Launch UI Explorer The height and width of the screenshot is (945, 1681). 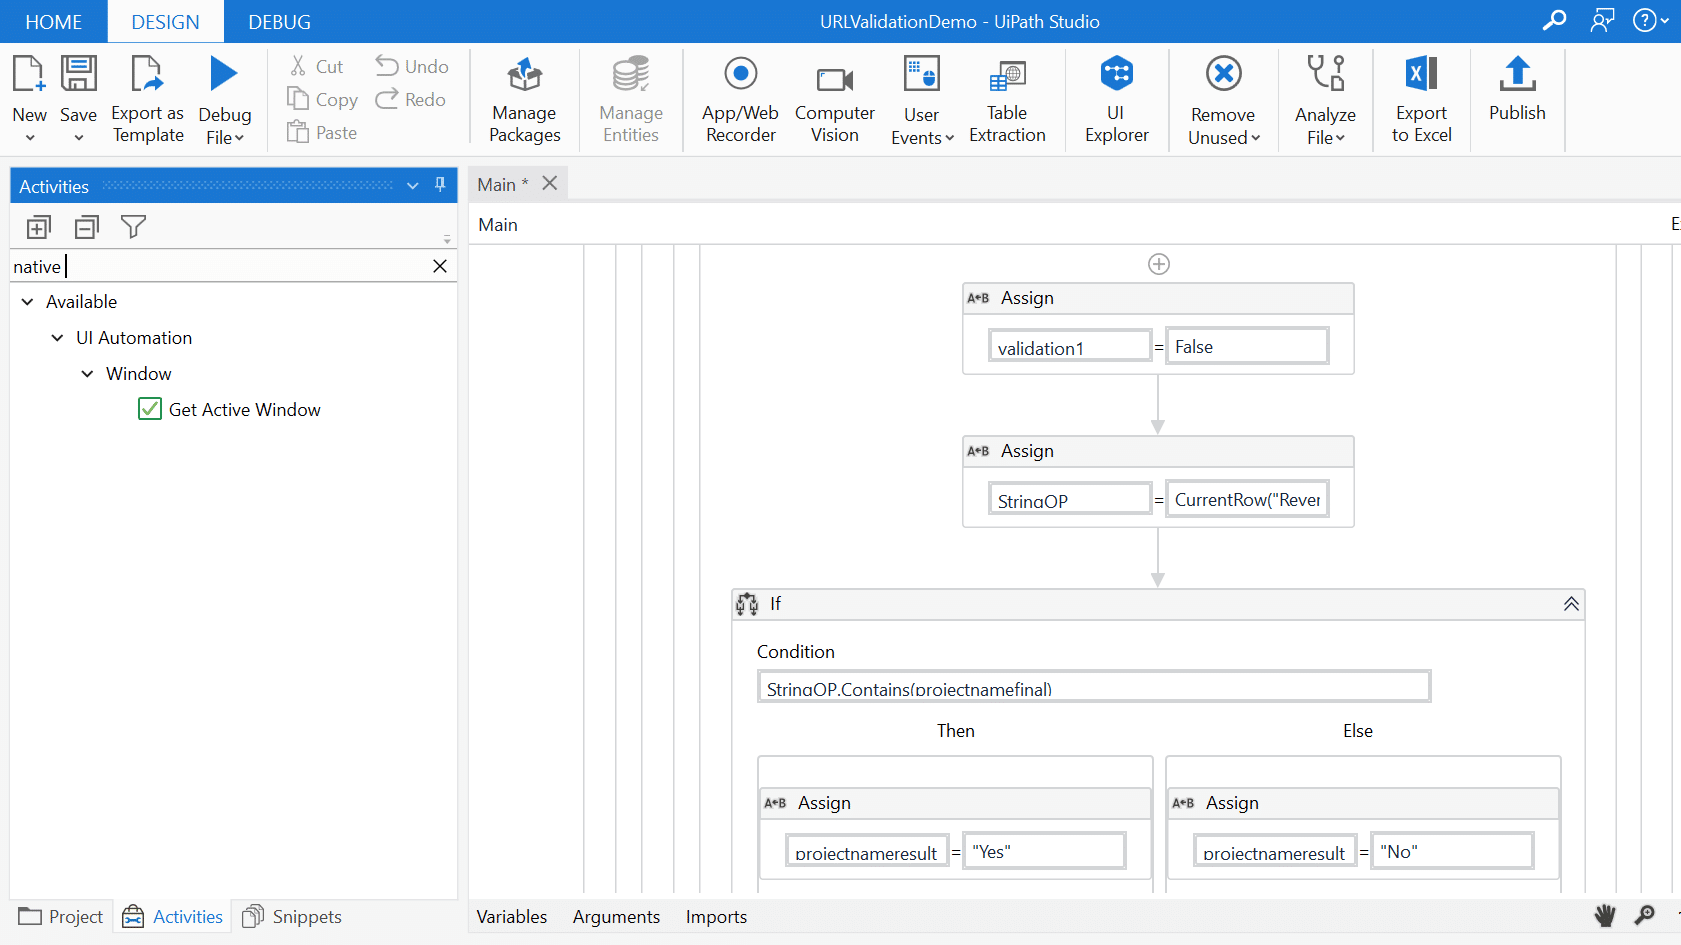point(1117,98)
